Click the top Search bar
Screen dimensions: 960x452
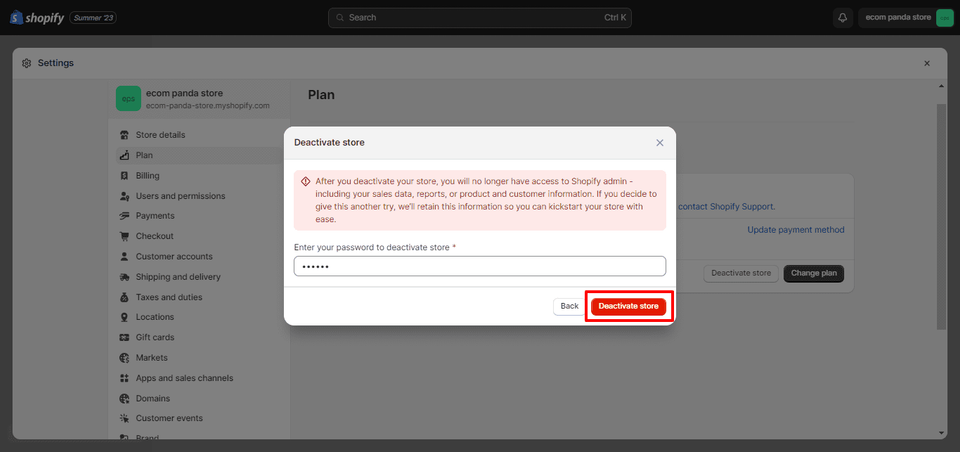(x=480, y=18)
